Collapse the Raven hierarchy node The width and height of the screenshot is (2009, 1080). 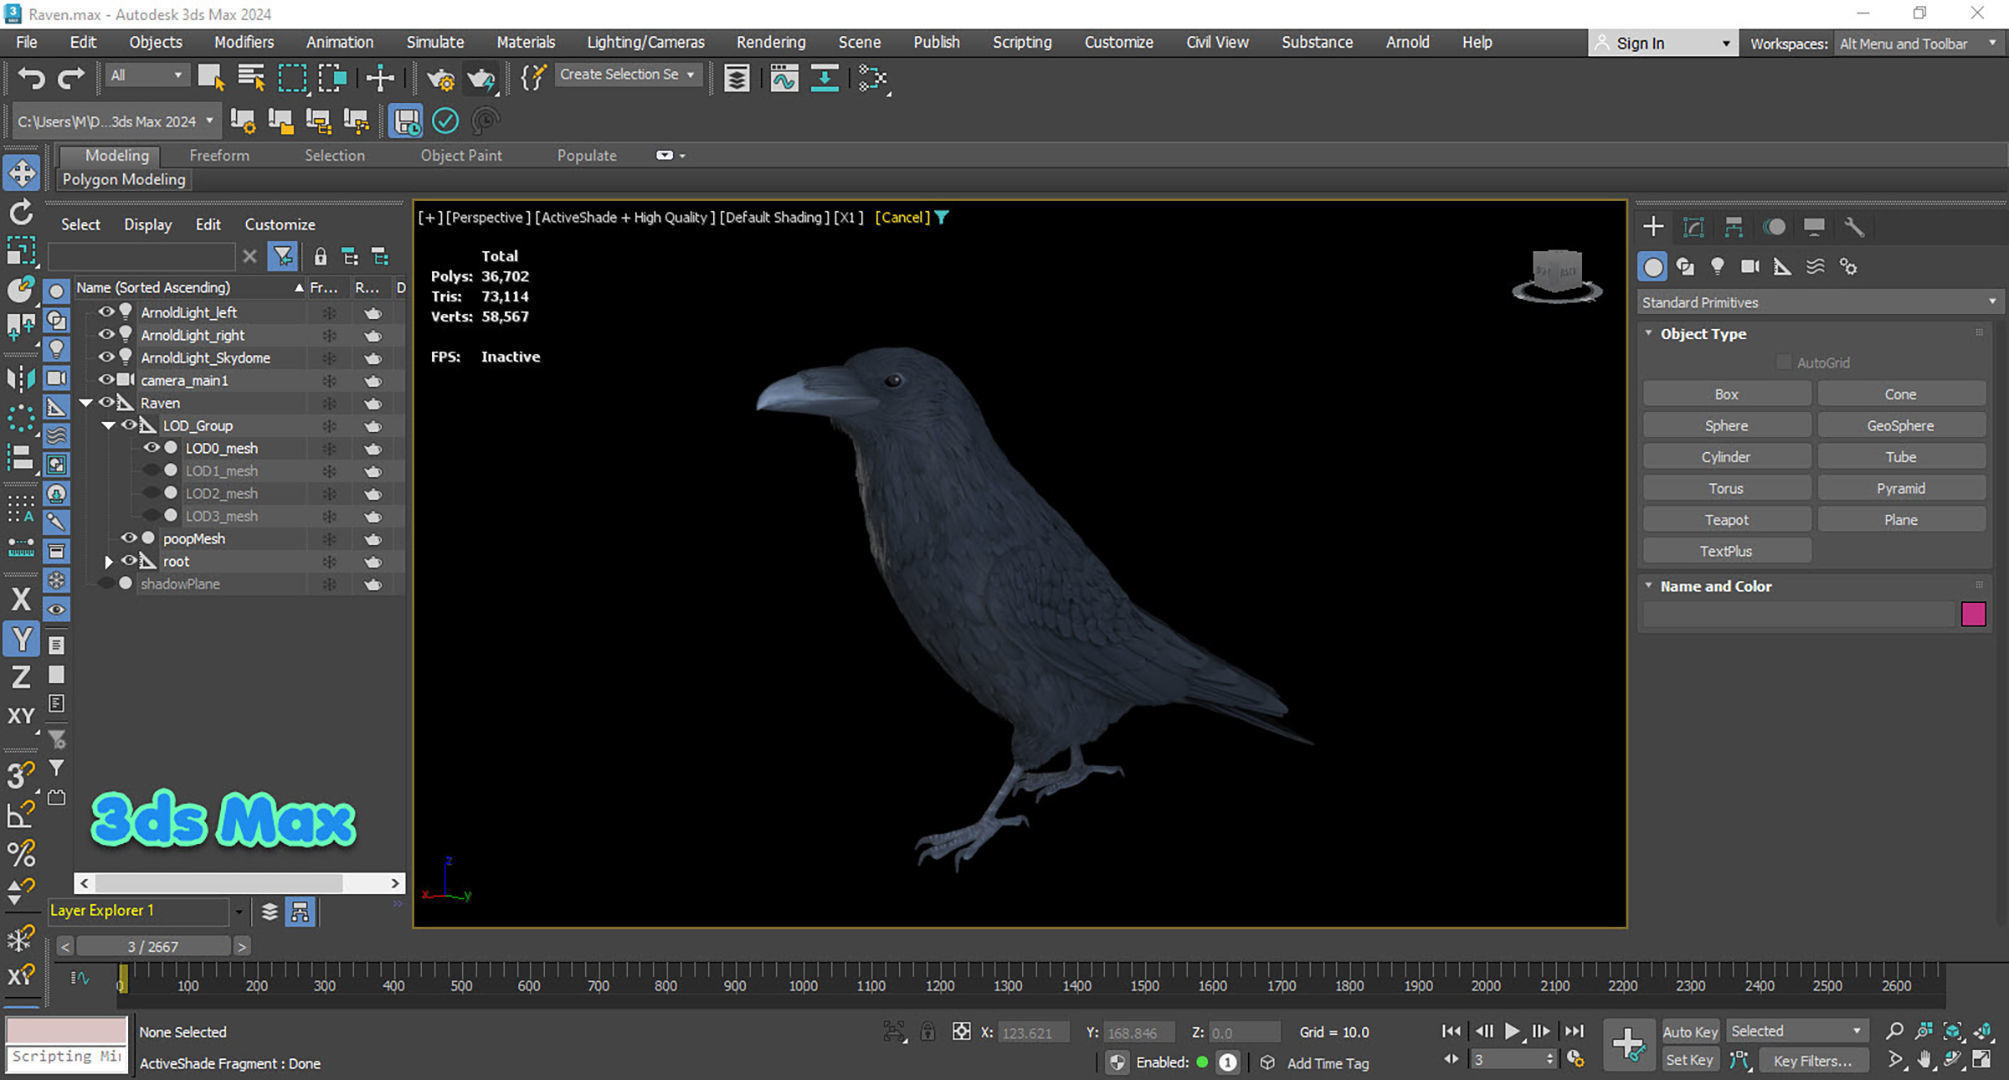(x=86, y=403)
